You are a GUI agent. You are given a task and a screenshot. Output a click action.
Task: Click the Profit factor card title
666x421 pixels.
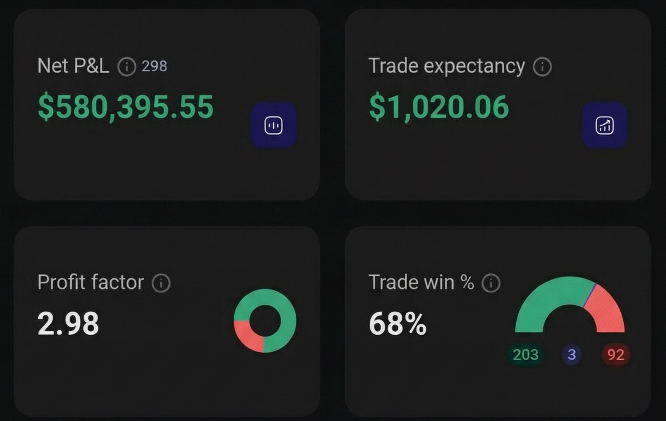[x=90, y=283]
